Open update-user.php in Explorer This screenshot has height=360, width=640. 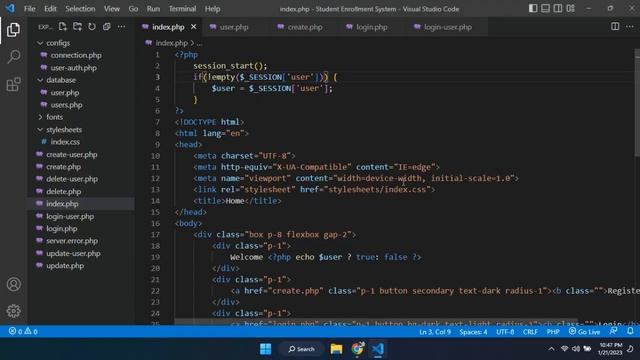[x=73, y=253]
